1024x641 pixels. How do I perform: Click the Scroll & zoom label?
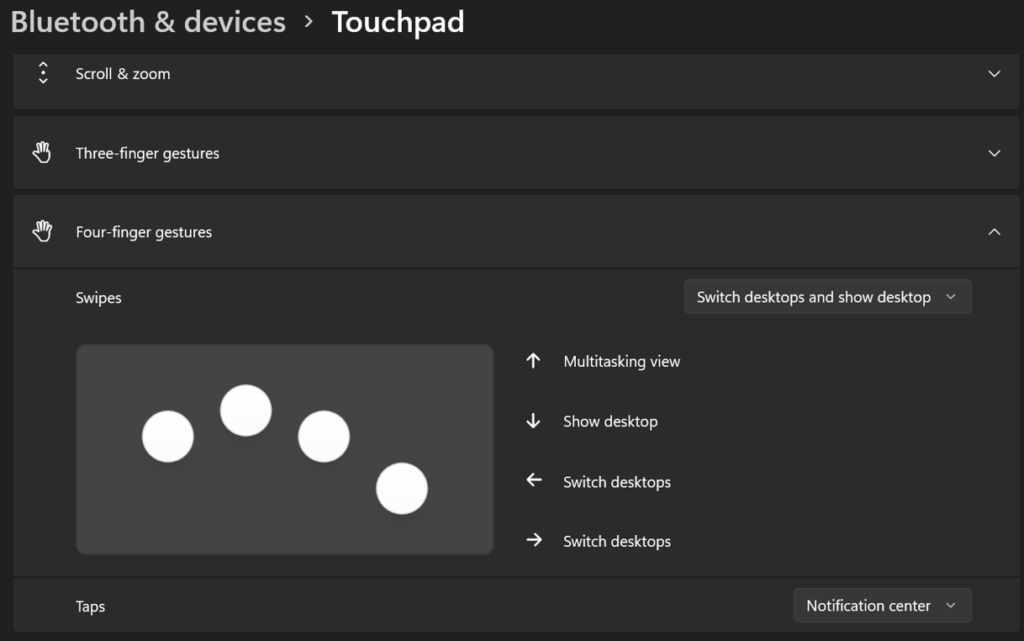(123, 74)
